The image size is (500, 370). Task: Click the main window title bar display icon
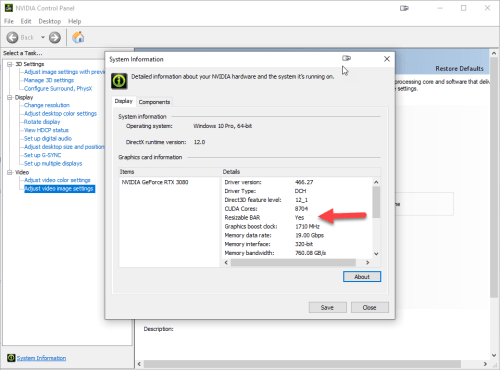[404, 8]
